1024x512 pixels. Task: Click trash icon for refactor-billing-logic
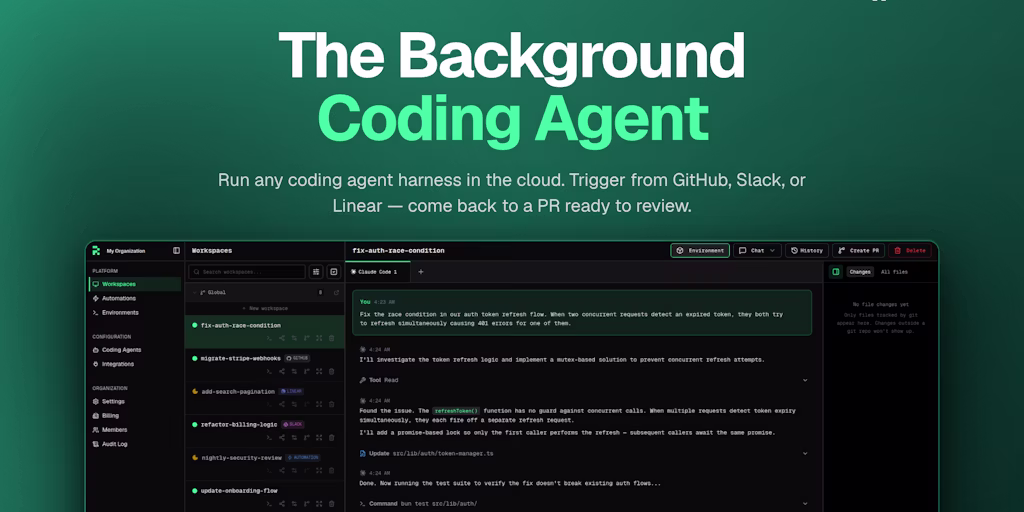pos(331,438)
